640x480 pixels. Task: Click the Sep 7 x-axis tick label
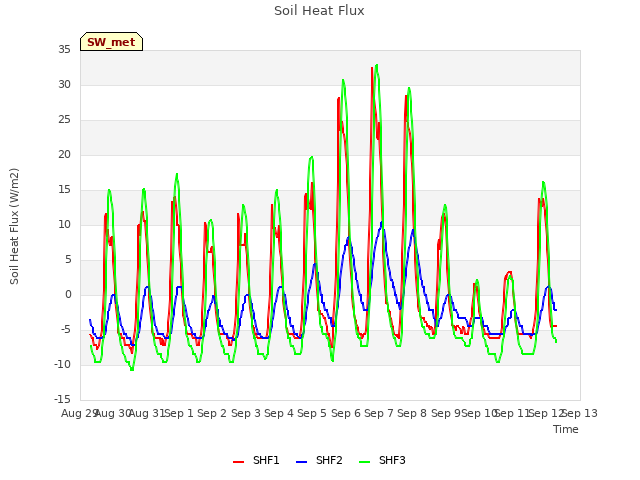click(x=379, y=413)
